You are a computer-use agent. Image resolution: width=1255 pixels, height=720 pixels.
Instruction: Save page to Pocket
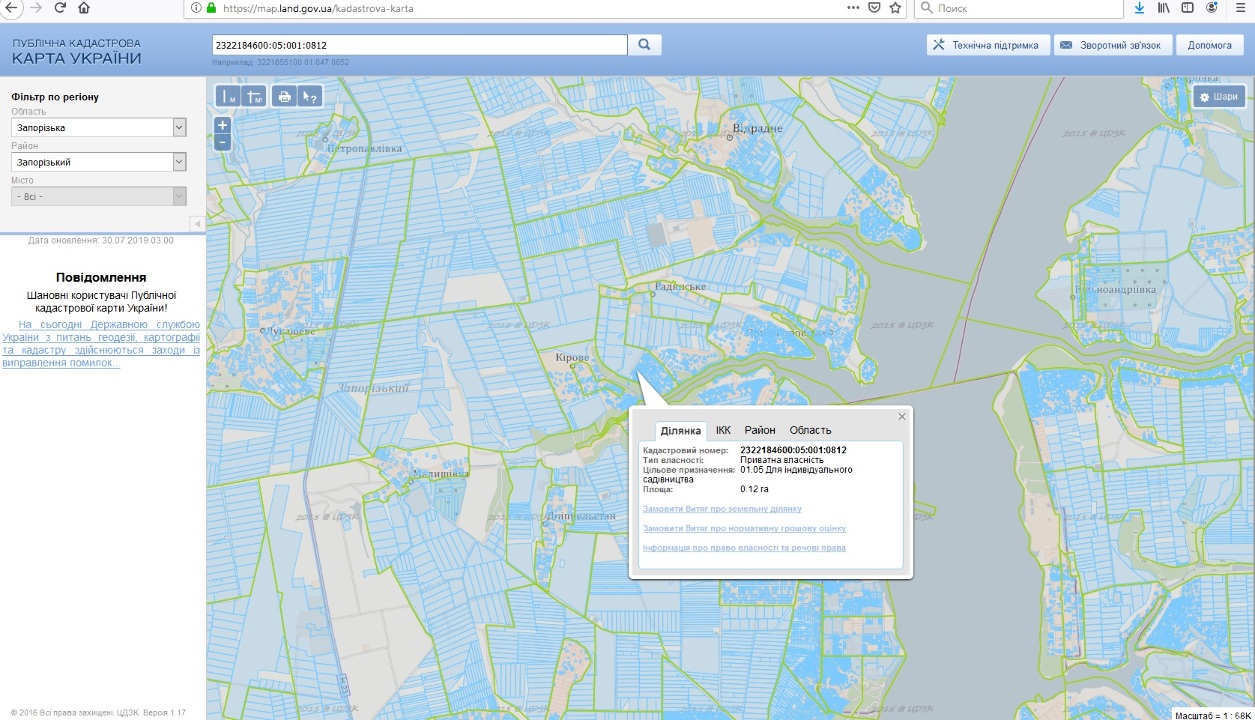874,8
